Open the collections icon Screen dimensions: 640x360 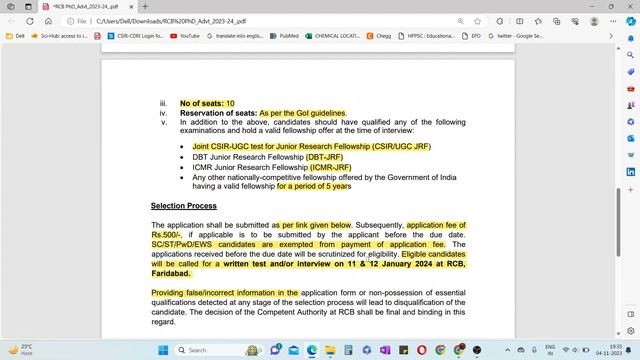(x=556, y=21)
